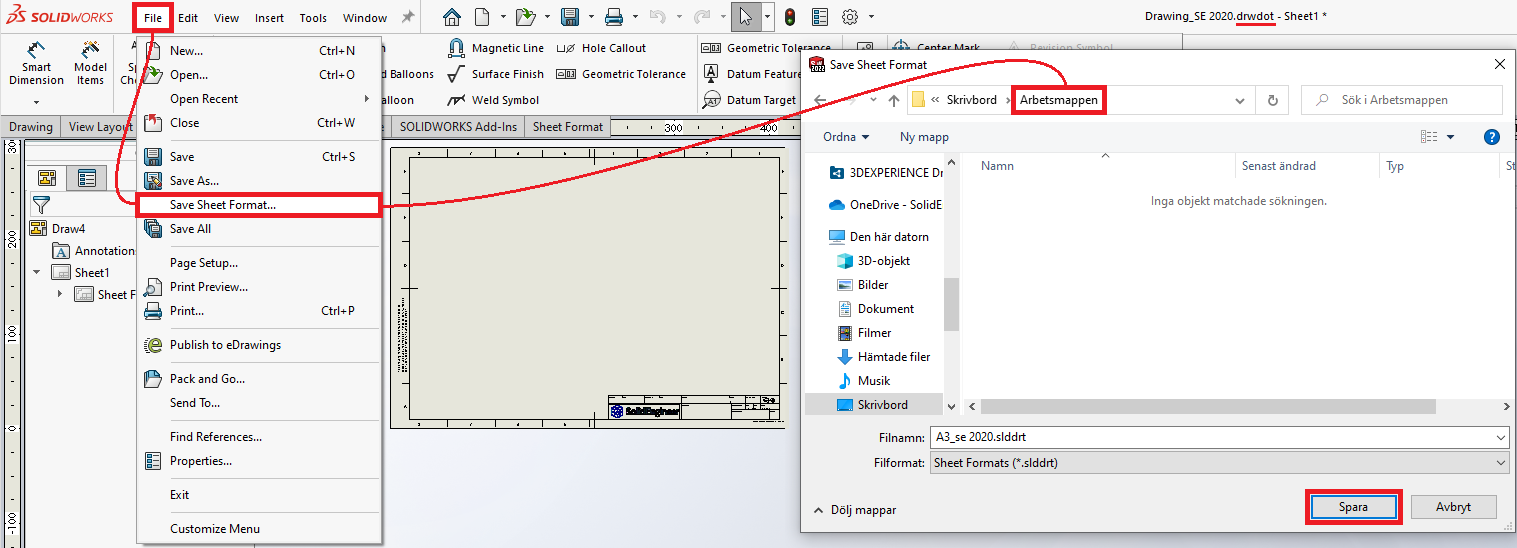Open the Filformat dropdown

click(x=1218, y=463)
